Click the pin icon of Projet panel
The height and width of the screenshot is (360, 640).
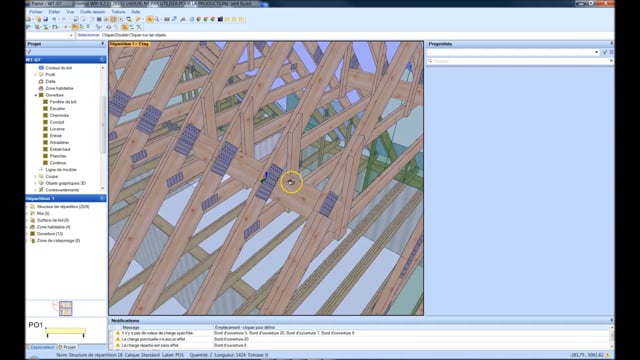(102, 44)
